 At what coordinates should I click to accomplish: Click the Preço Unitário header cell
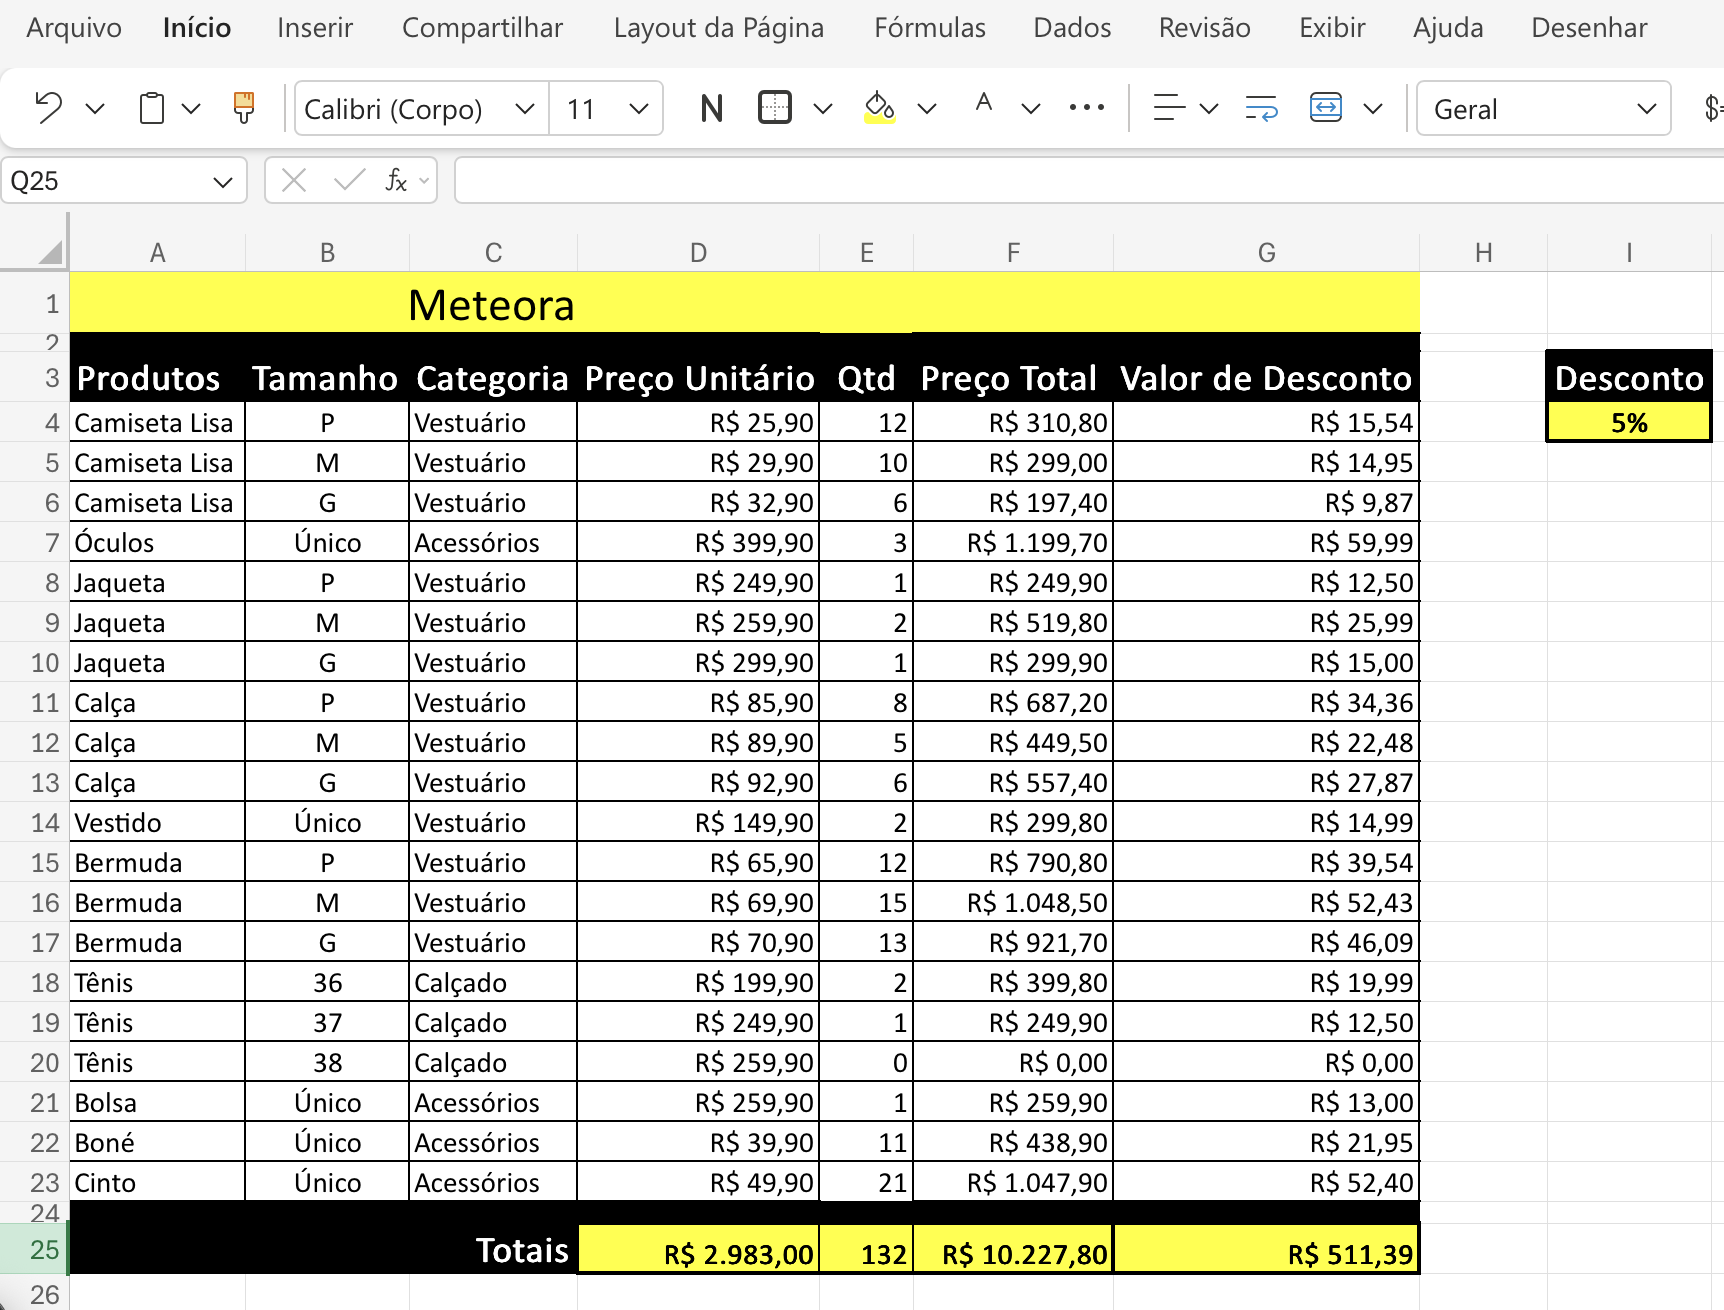pos(698,378)
